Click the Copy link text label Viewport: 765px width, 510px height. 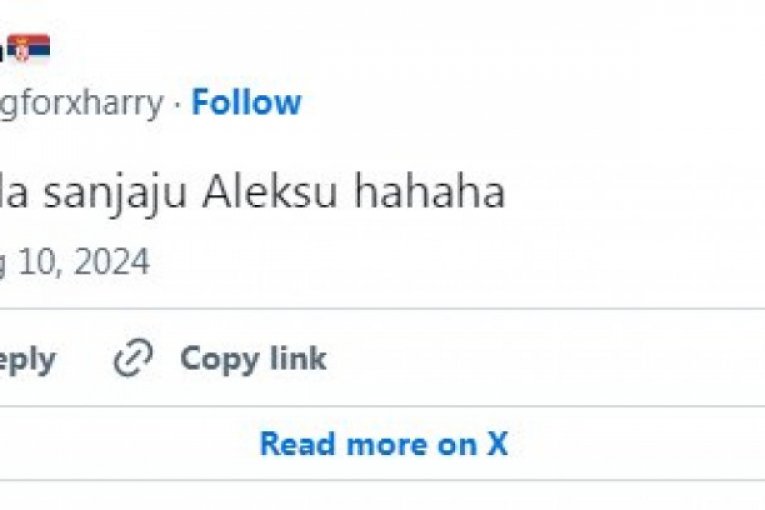[253, 359]
